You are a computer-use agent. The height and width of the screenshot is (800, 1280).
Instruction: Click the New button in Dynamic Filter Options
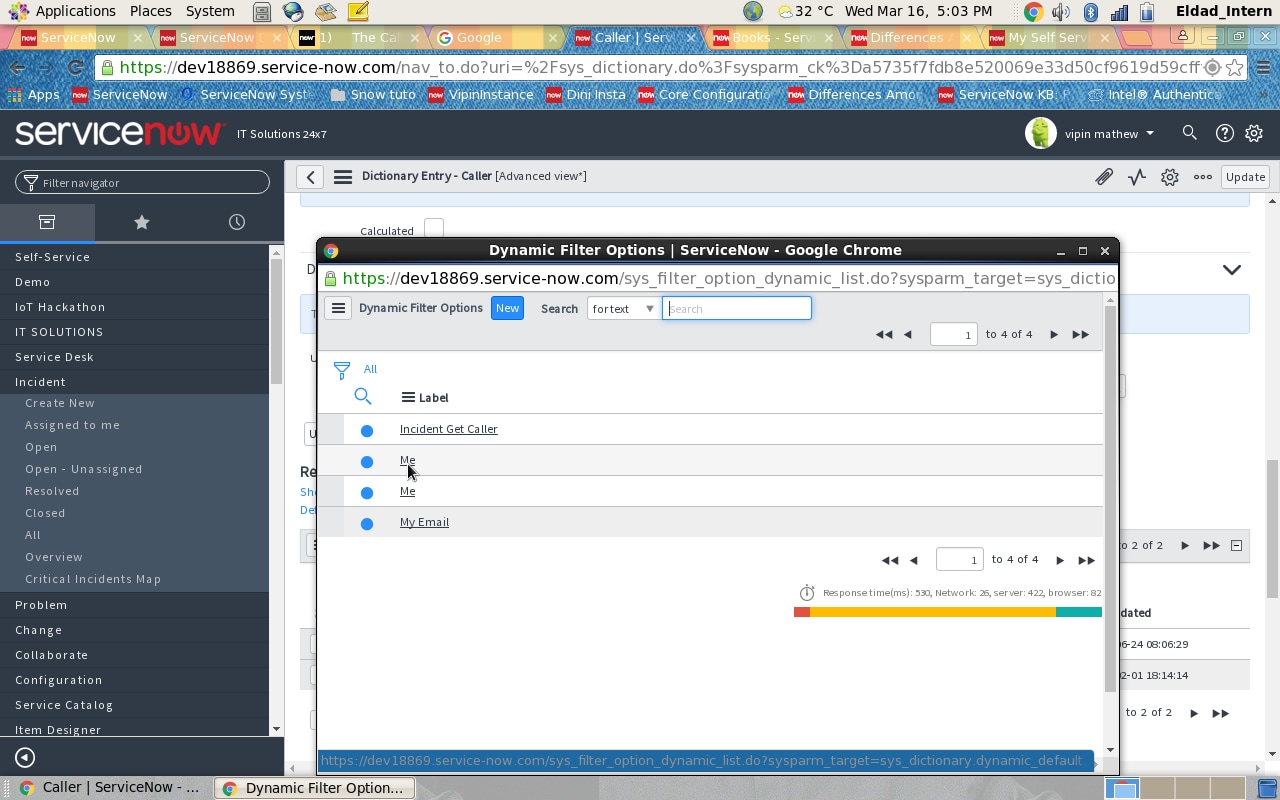[x=507, y=308]
